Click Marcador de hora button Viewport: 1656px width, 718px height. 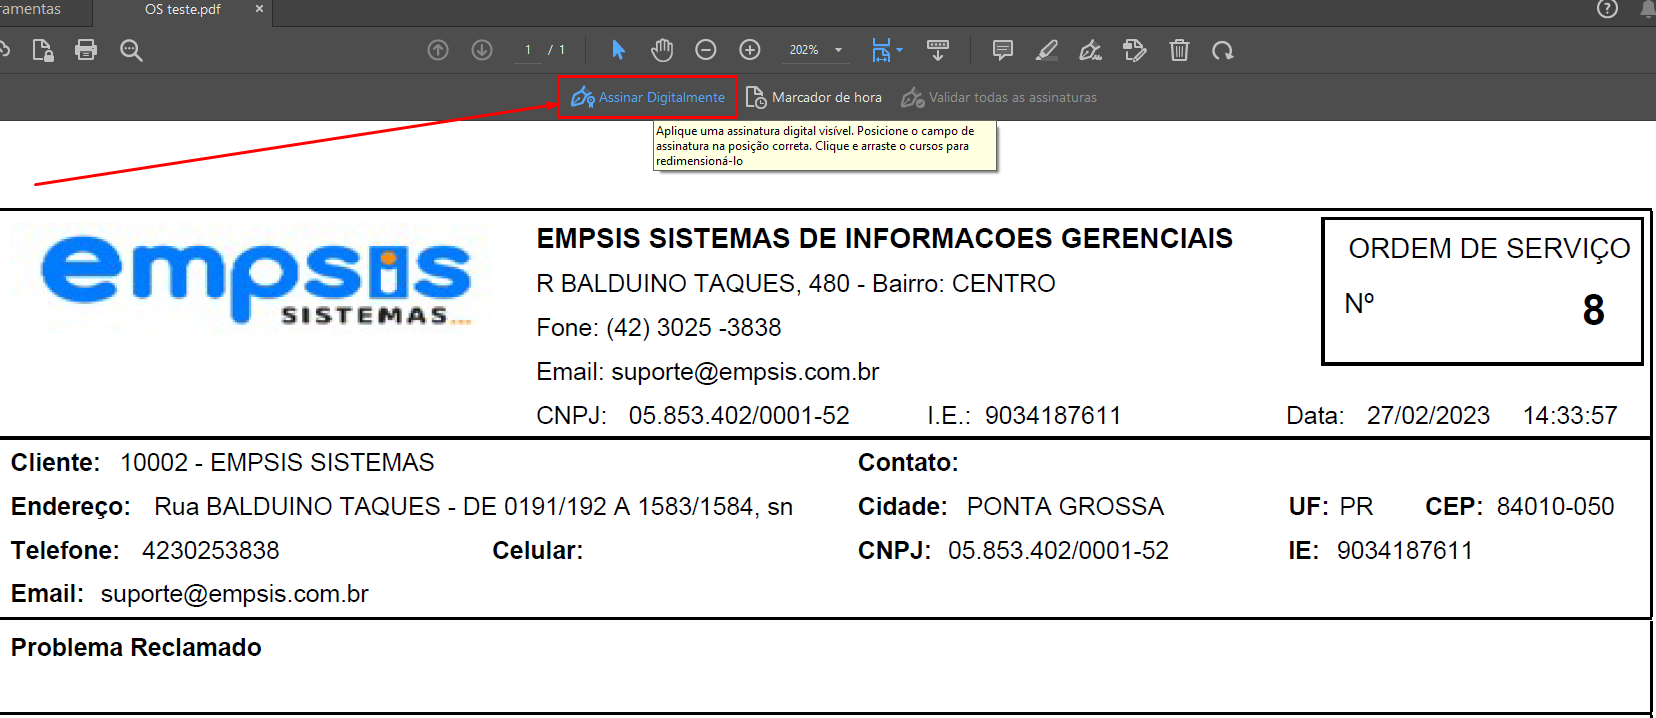[x=814, y=97]
